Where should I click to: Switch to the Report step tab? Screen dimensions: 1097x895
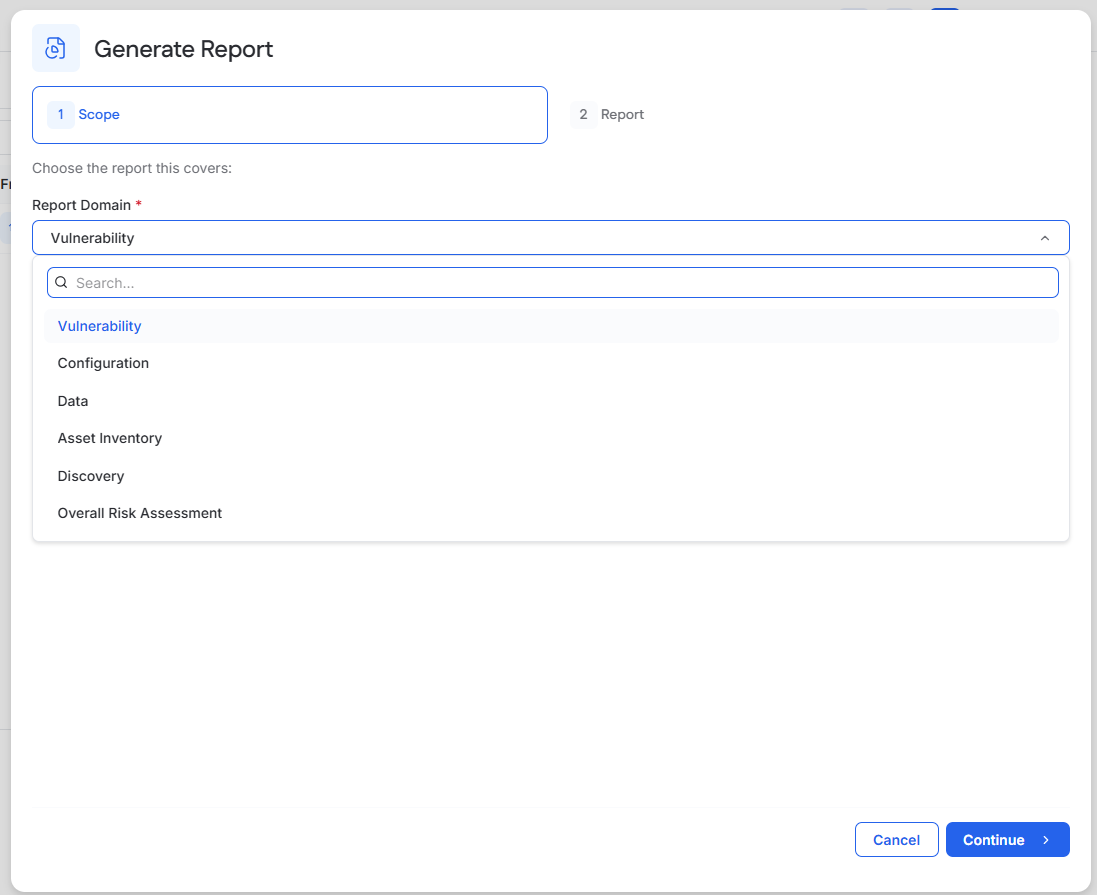pos(608,115)
